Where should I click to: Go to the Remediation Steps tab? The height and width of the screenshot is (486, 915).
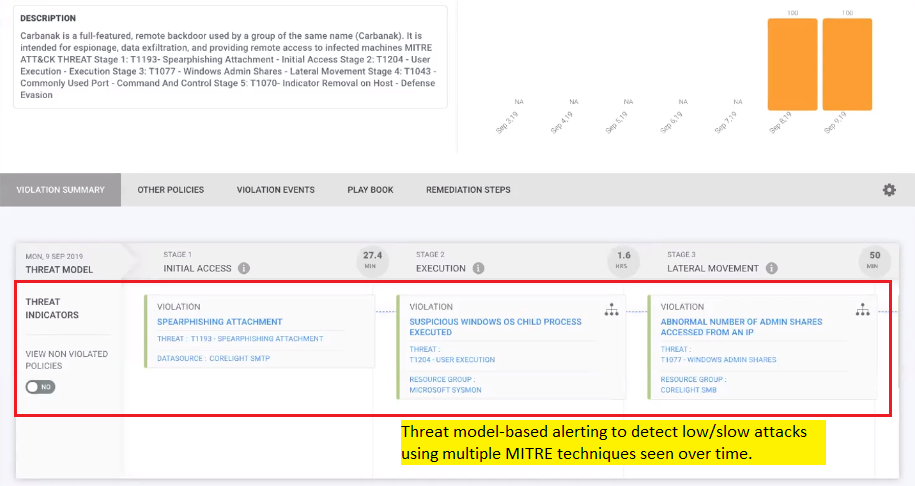[468, 190]
